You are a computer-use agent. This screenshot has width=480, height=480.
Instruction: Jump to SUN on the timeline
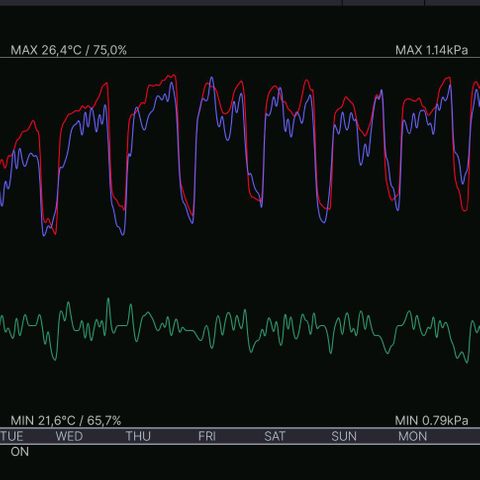(x=344, y=436)
